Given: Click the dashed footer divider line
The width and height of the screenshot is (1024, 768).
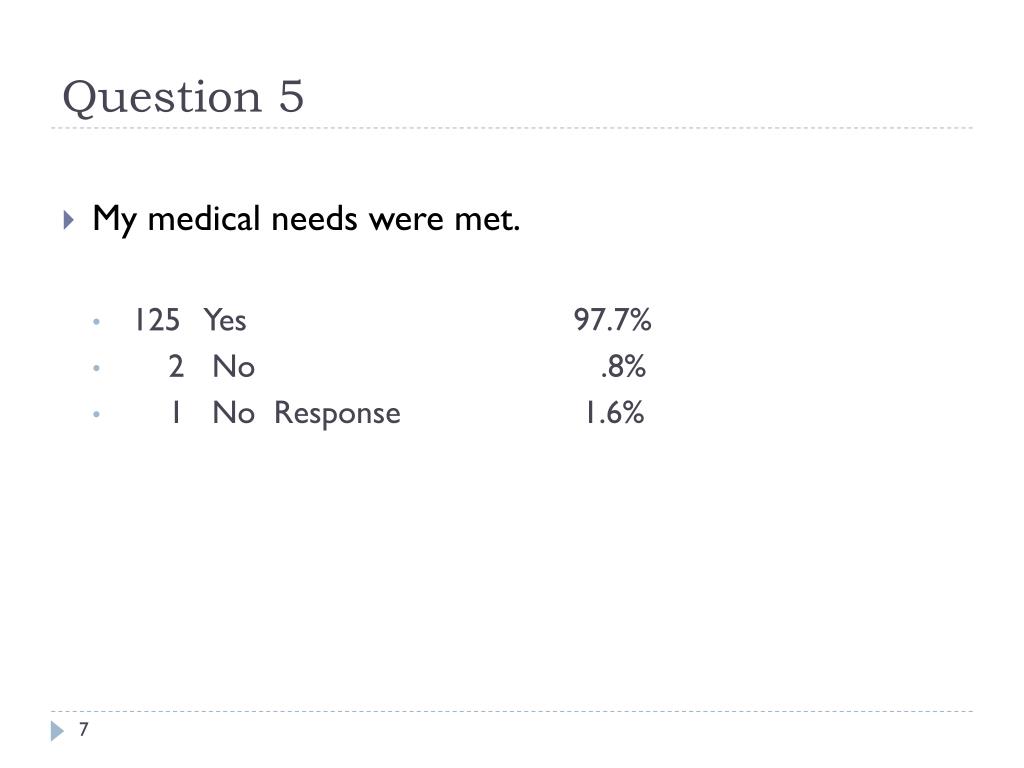Looking at the screenshot, I should point(512,711).
